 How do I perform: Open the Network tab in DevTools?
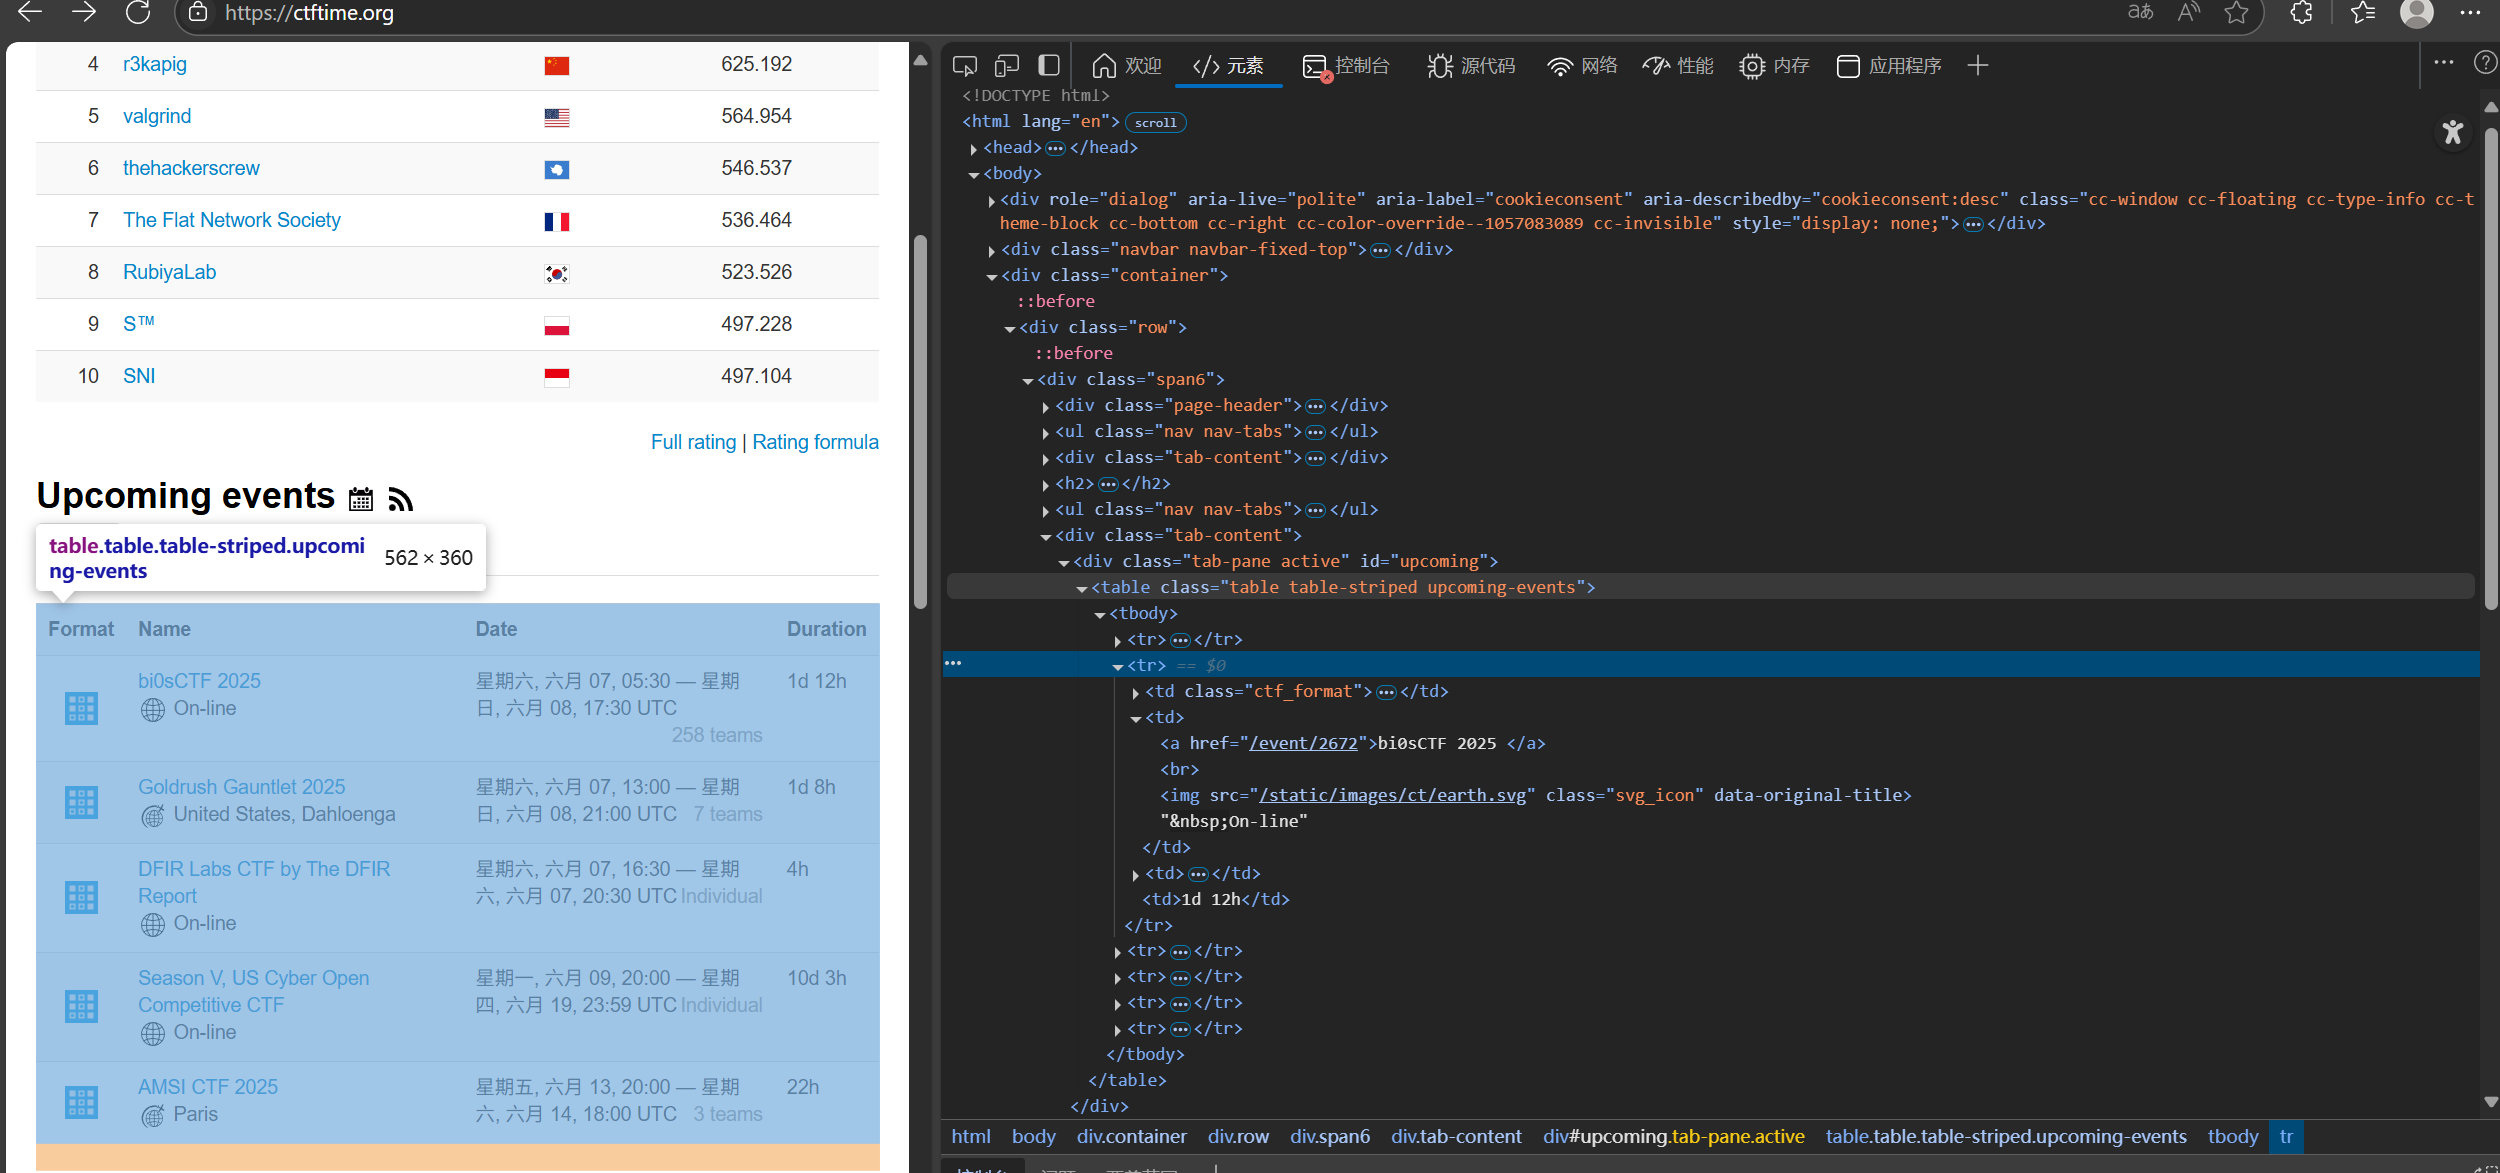click(1582, 66)
